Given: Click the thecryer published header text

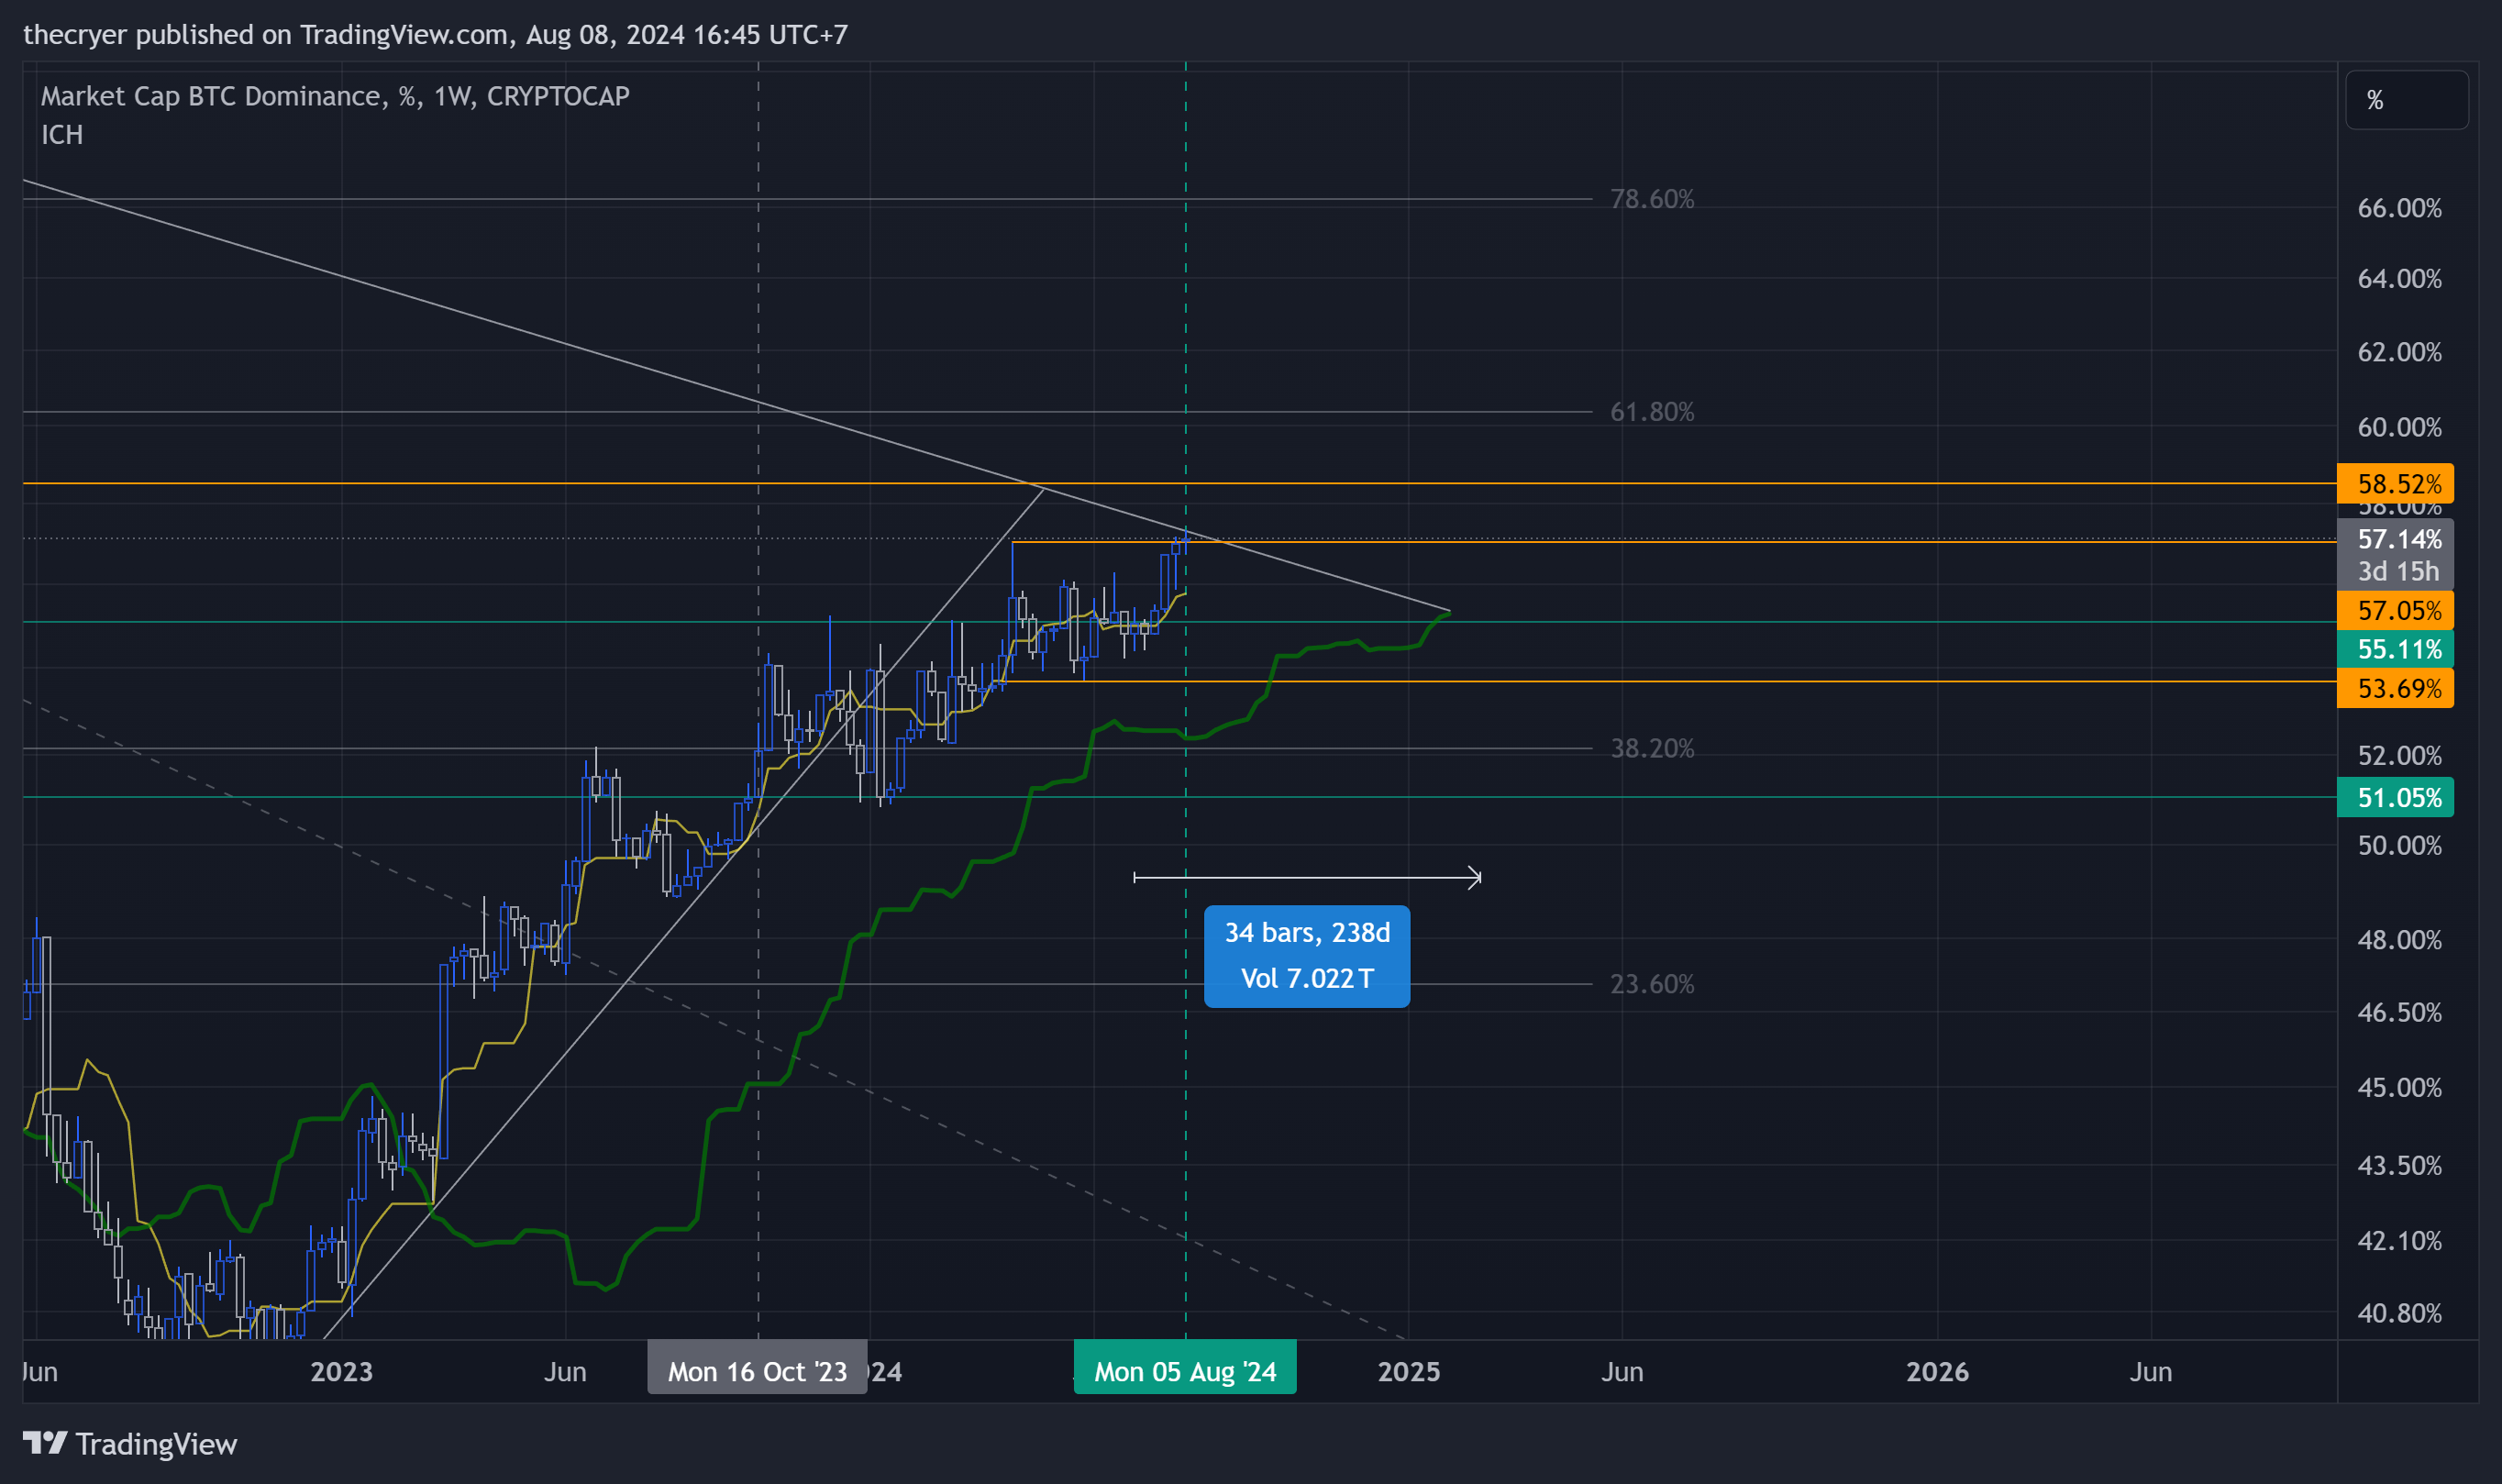Looking at the screenshot, I should (435, 34).
